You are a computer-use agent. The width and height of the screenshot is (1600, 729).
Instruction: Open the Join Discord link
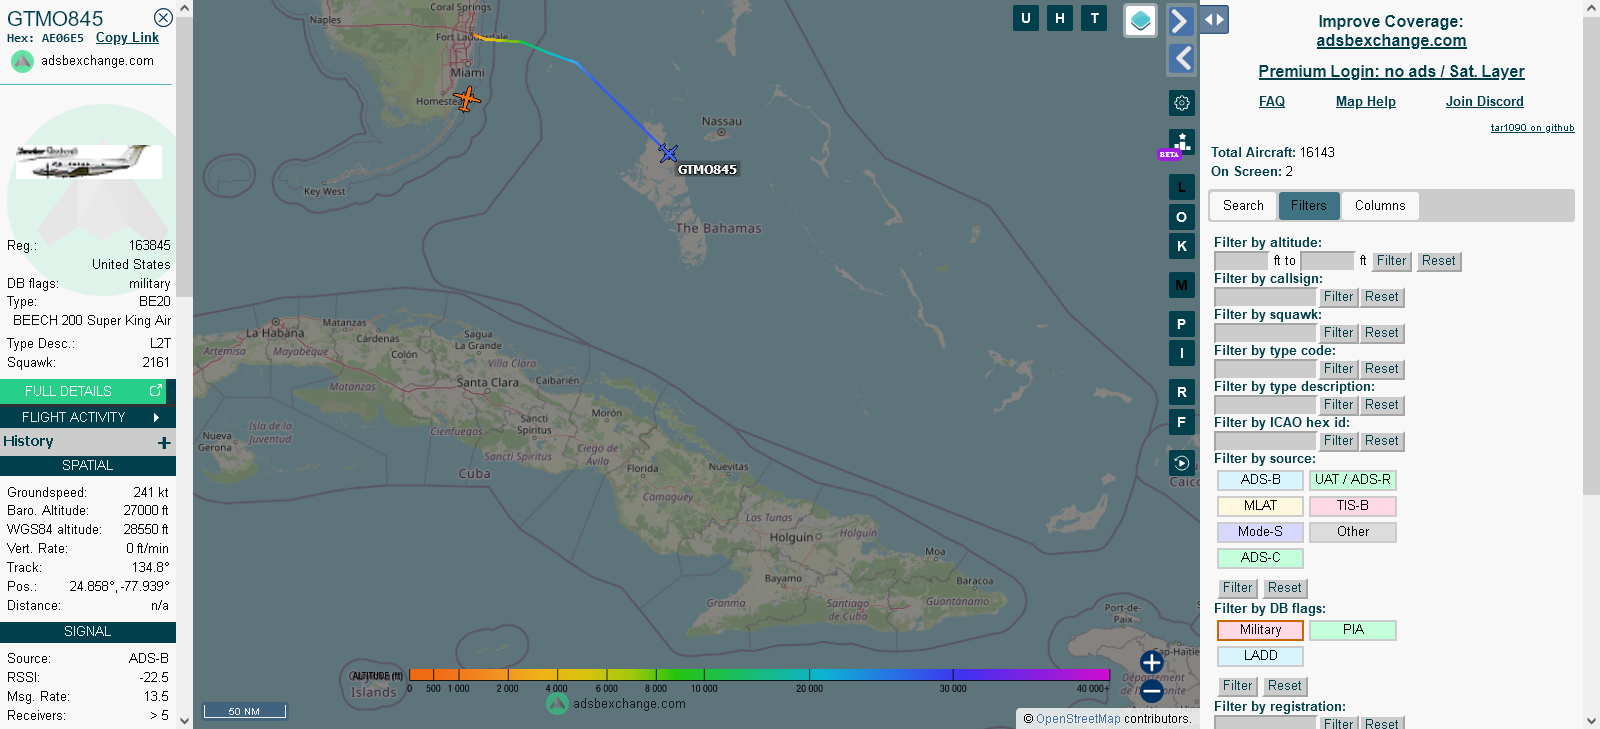(1485, 102)
